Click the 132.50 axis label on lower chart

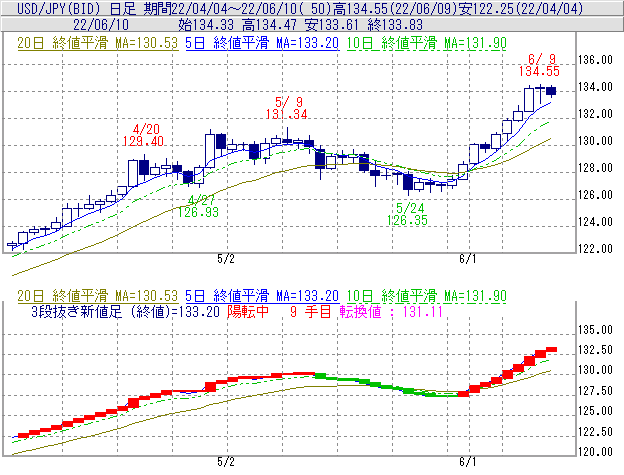(595, 350)
